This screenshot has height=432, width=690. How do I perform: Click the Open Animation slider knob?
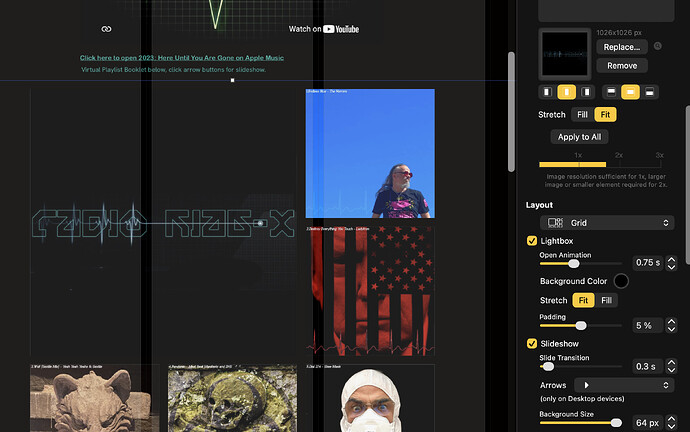(573, 264)
